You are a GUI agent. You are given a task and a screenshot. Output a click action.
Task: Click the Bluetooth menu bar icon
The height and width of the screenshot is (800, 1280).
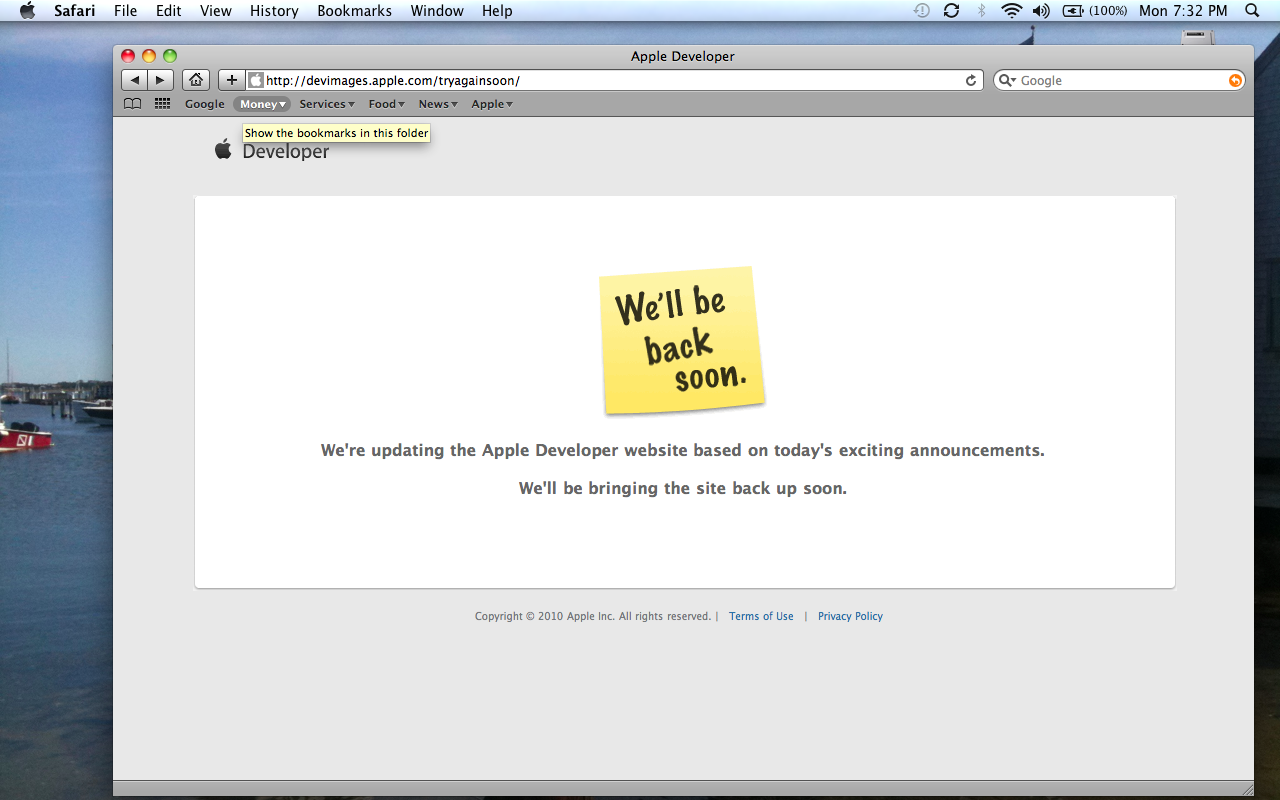click(x=981, y=10)
